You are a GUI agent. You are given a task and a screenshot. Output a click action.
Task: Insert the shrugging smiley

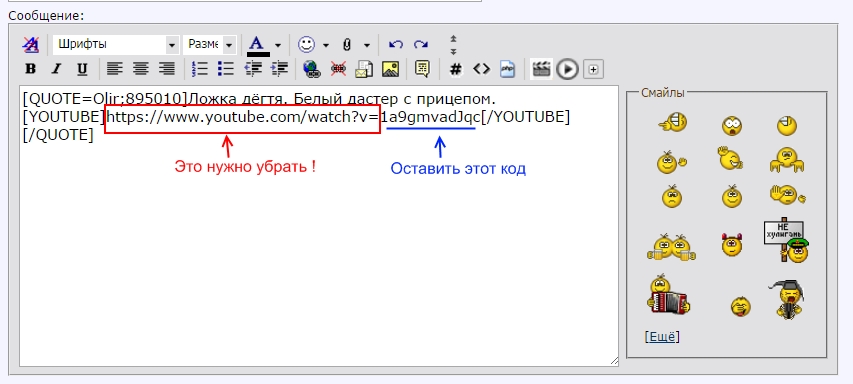(x=787, y=160)
